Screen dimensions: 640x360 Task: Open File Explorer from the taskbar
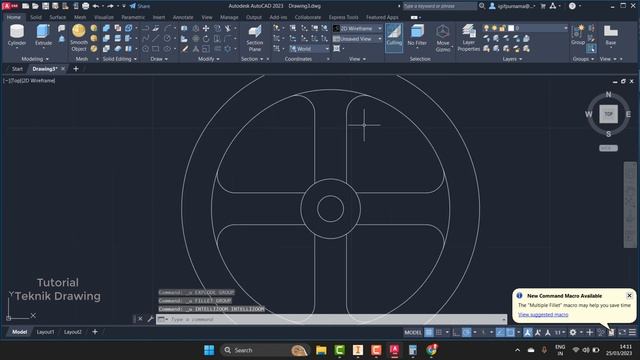click(321, 350)
